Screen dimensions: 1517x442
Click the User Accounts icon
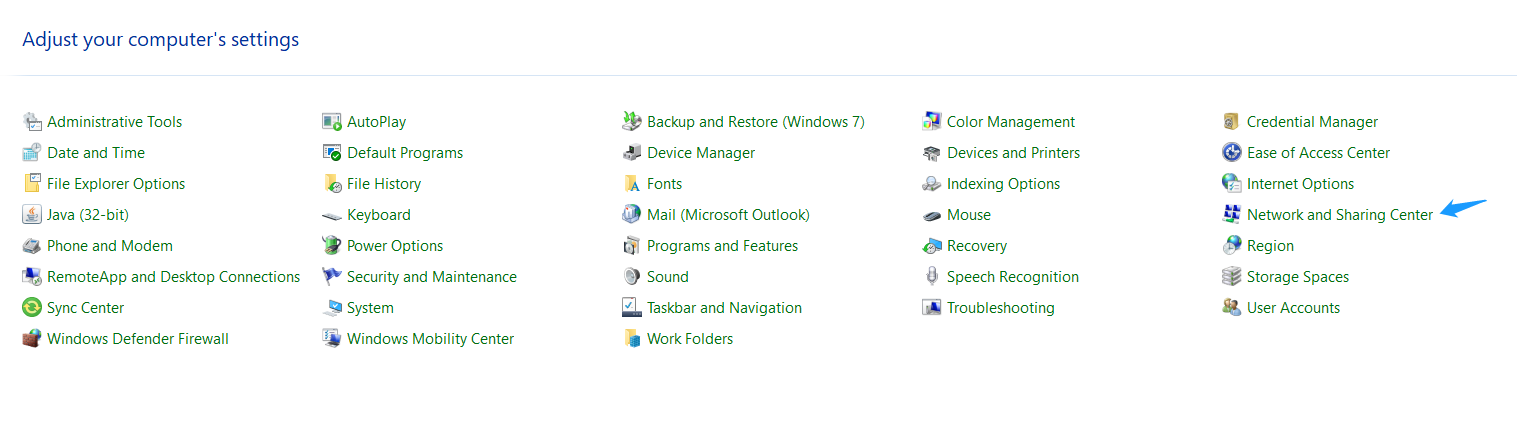pos(1231,308)
